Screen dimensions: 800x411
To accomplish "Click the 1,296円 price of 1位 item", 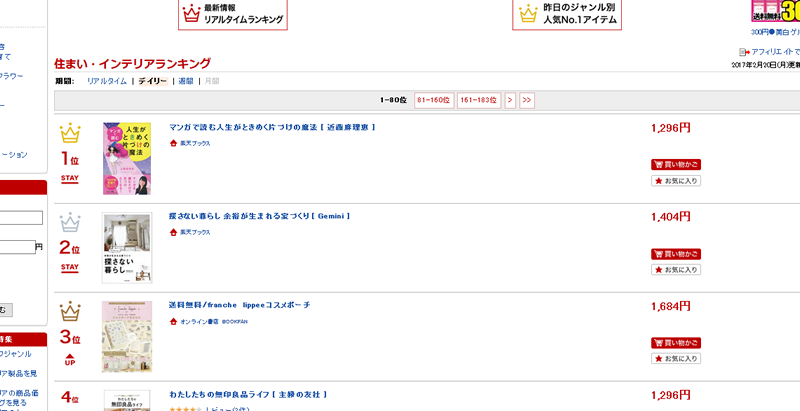I will click(x=670, y=128).
